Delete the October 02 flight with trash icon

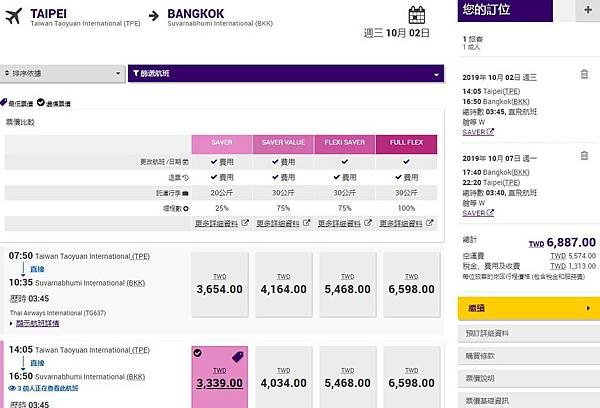pyautogui.click(x=584, y=74)
